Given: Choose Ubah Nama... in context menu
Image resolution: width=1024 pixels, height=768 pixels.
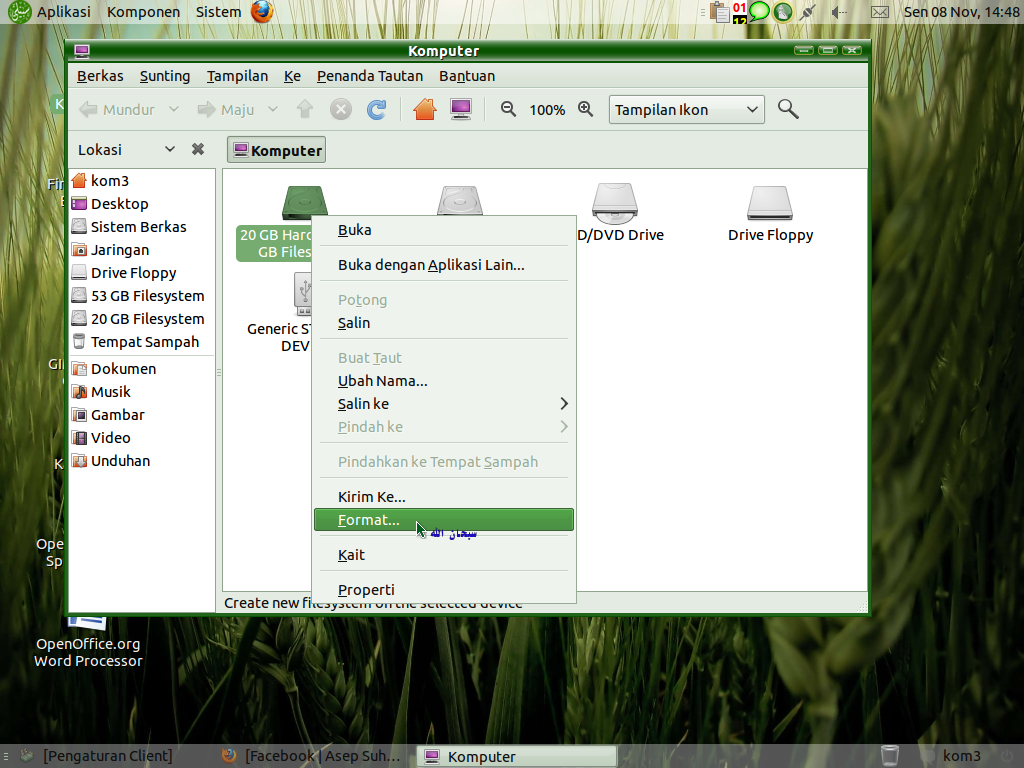Looking at the screenshot, I should point(444,381).
